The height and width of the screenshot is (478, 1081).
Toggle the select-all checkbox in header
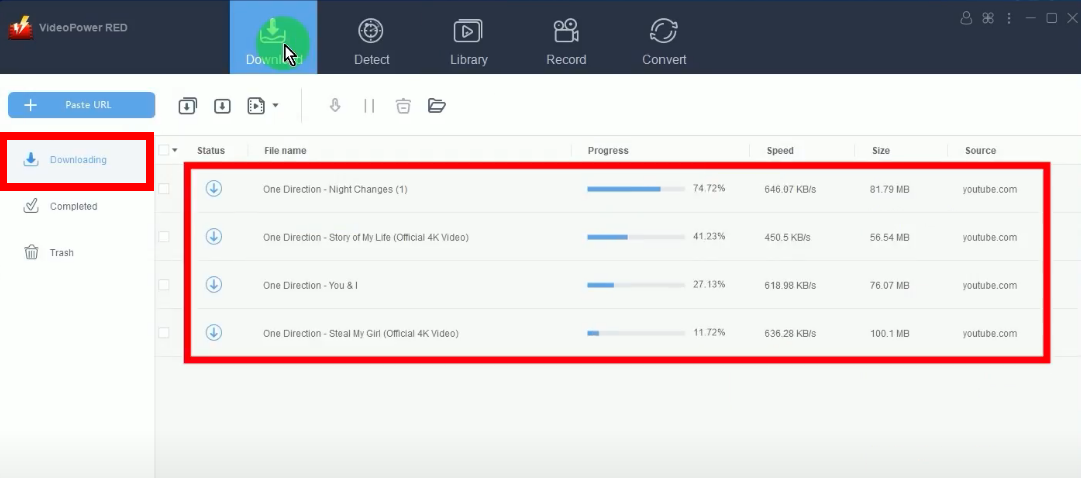163,150
